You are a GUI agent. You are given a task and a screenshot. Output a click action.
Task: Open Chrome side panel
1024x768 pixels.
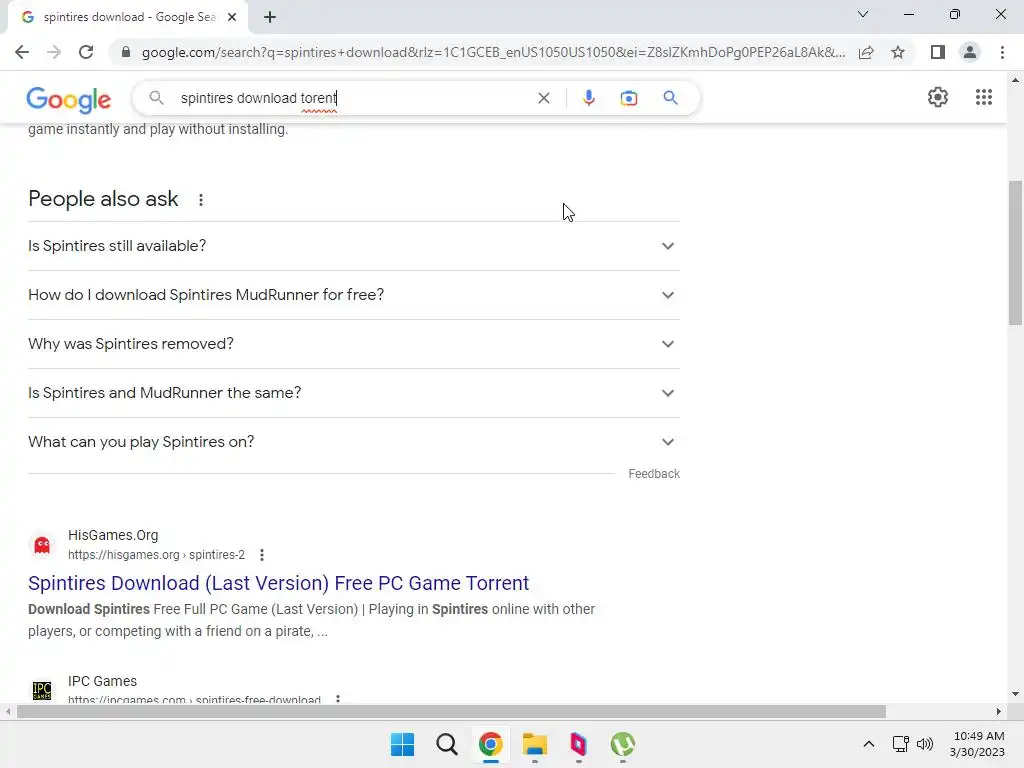coord(938,52)
